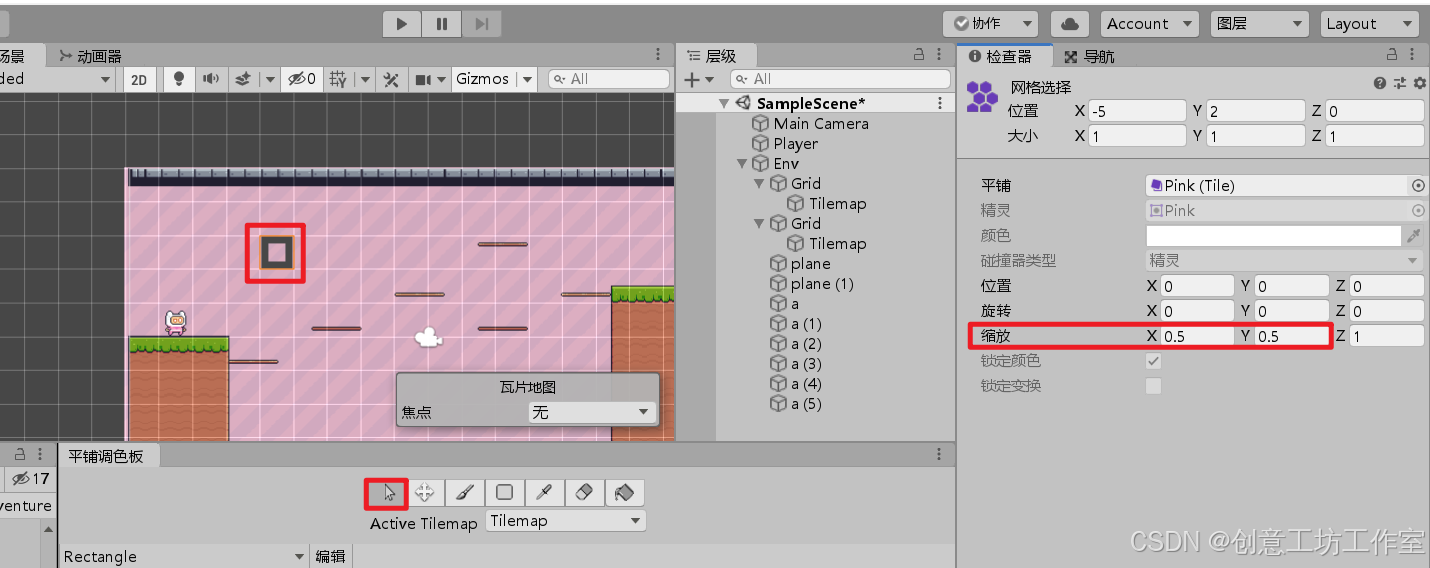Toggle Scene view effects icon
The height and width of the screenshot is (568, 1430).
(x=242, y=79)
